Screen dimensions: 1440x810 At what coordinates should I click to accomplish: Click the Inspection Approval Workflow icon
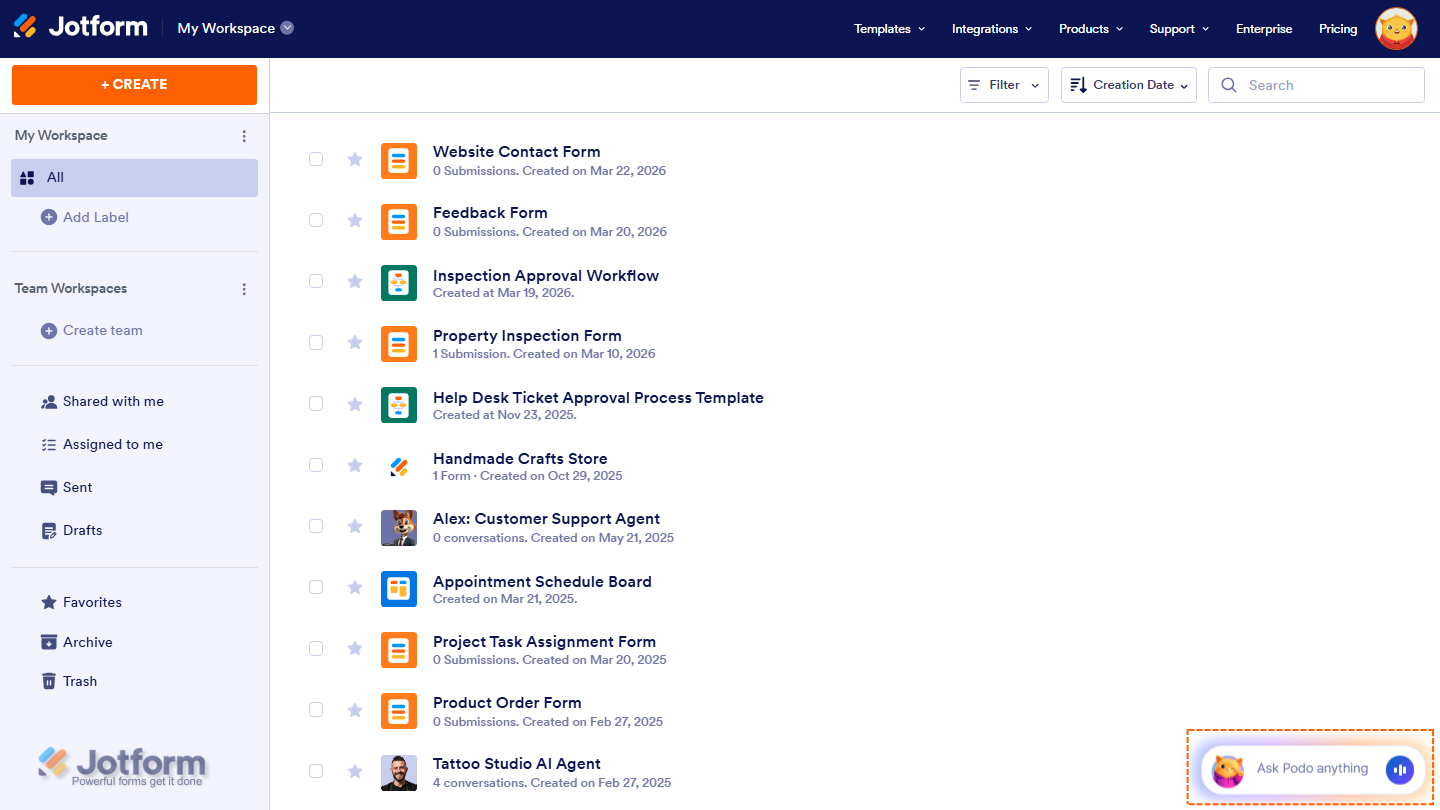point(399,283)
